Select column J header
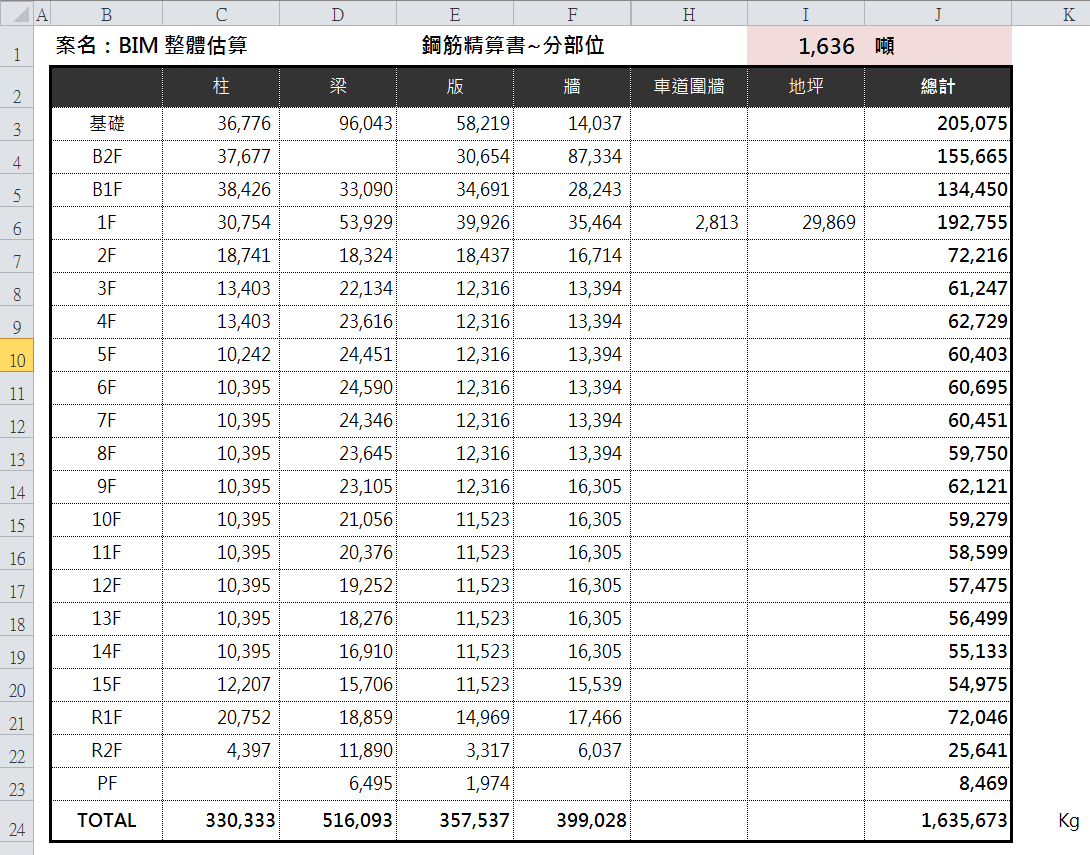The width and height of the screenshot is (1090, 855). tap(937, 13)
